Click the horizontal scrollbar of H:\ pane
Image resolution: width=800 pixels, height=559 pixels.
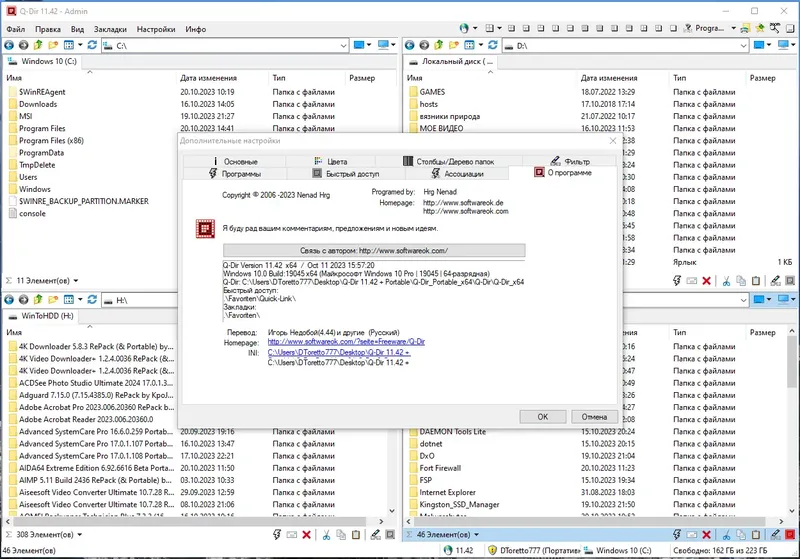click(194, 521)
